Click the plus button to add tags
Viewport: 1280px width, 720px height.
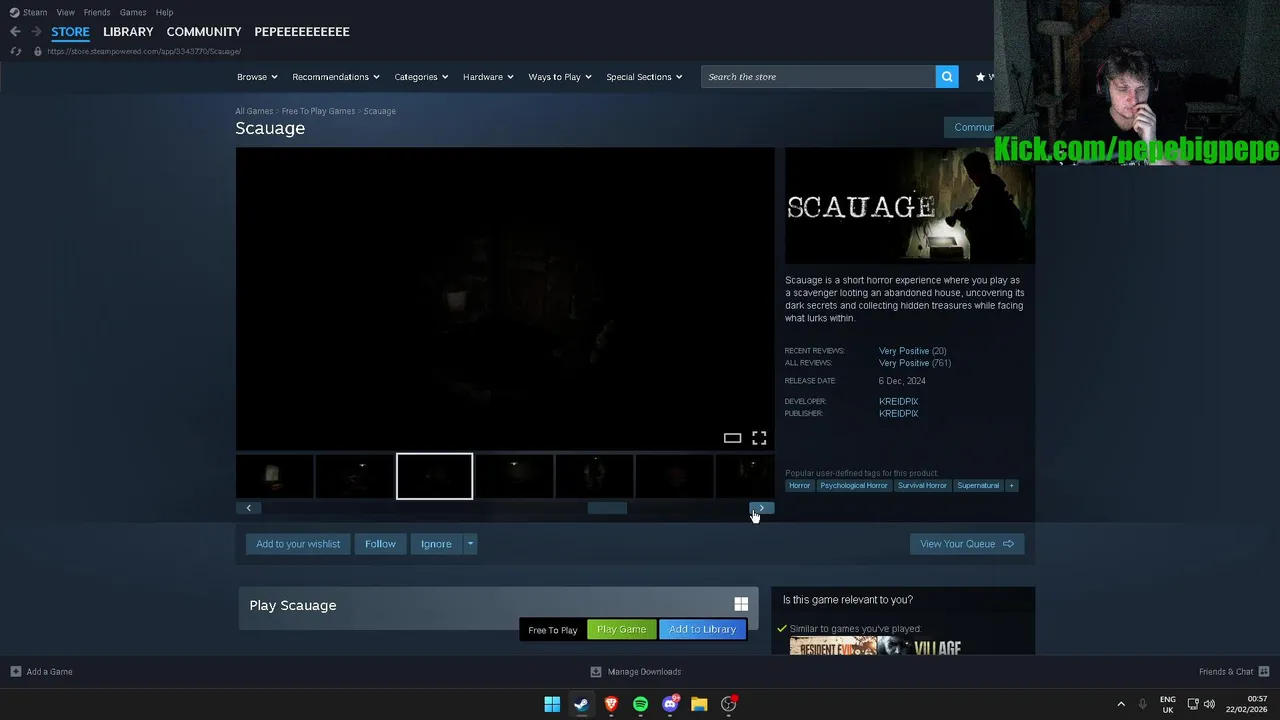coord(1011,486)
